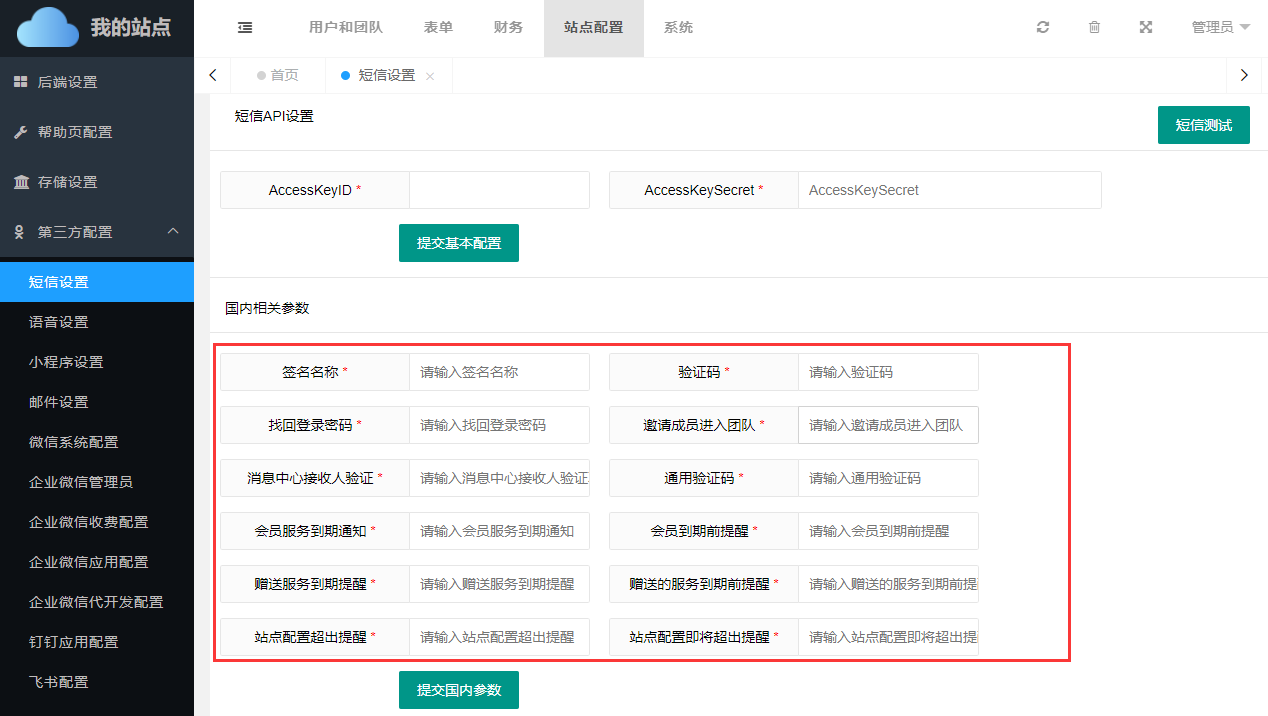Switch to the 财务 top menu
The image size is (1268, 716).
click(508, 28)
